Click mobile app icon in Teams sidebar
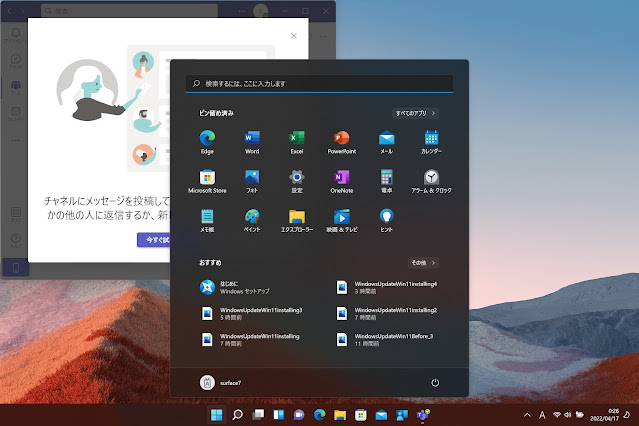Screen dimensions: 639x426 tap(15, 268)
